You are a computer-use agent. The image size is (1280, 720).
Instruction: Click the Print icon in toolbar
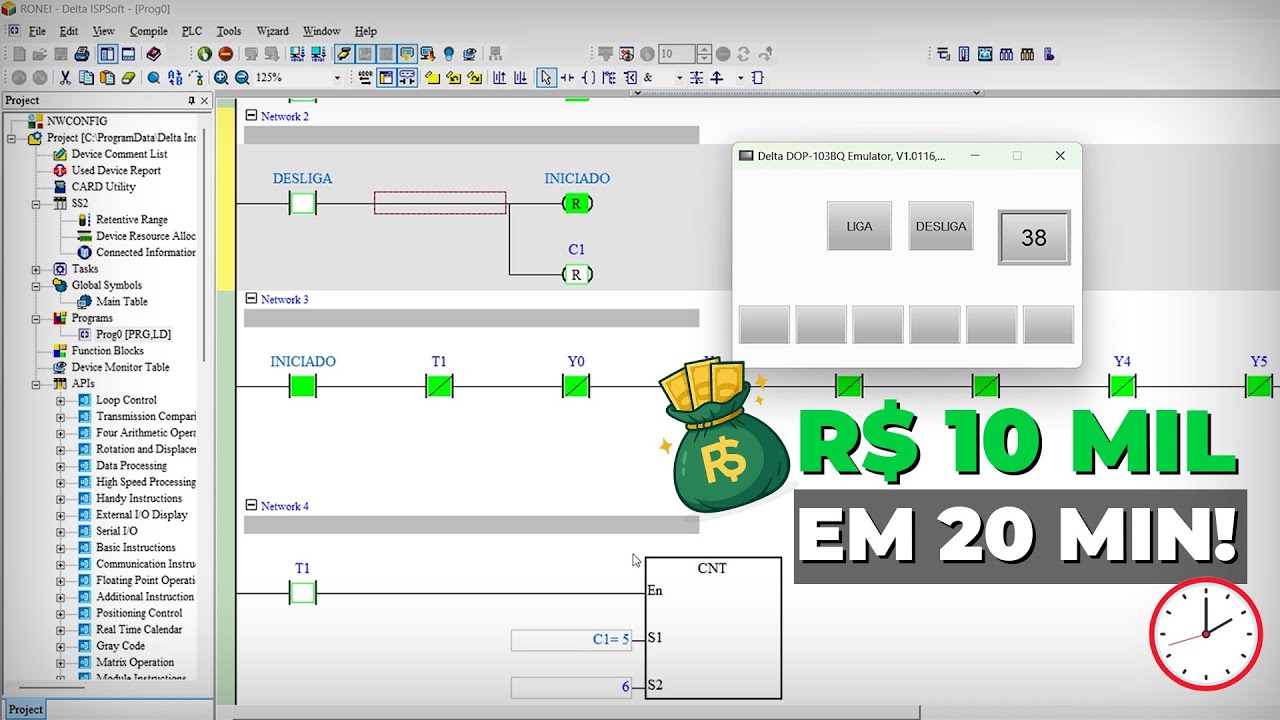click(82, 54)
